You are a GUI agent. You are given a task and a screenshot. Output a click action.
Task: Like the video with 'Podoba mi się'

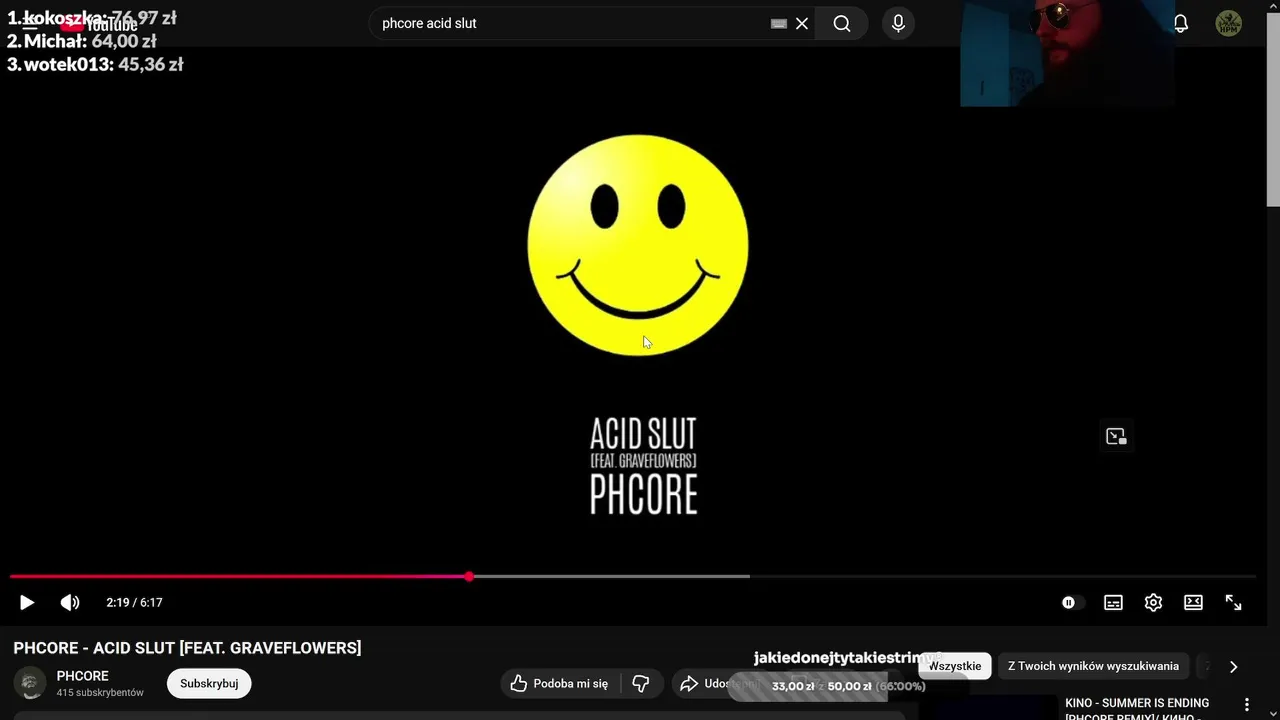point(560,683)
